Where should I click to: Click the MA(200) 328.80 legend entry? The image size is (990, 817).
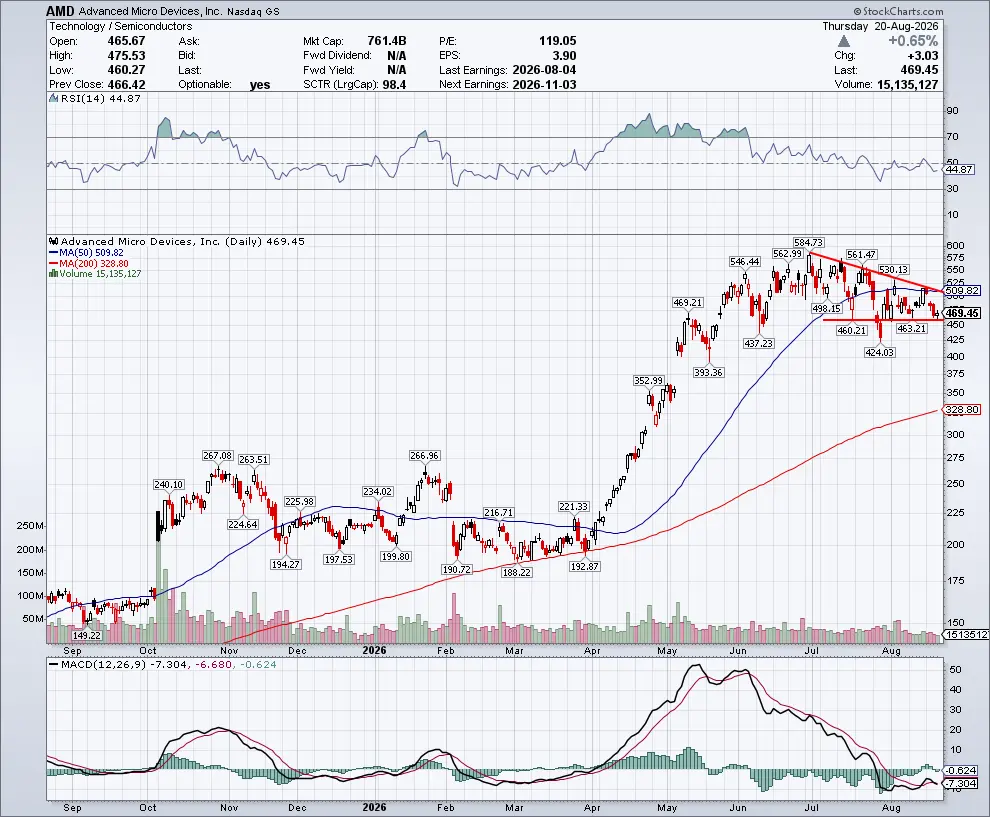(89, 263)
